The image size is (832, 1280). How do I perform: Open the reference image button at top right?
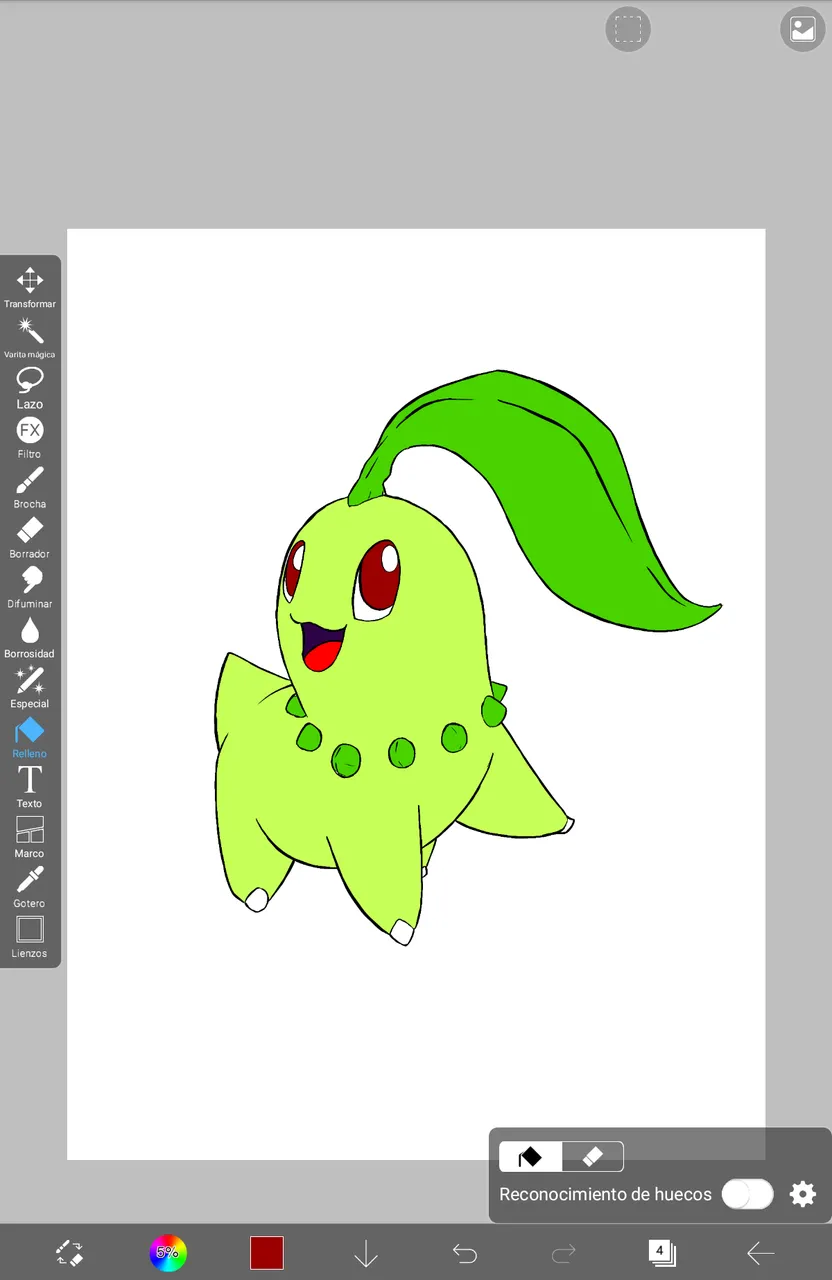(803, 29)
